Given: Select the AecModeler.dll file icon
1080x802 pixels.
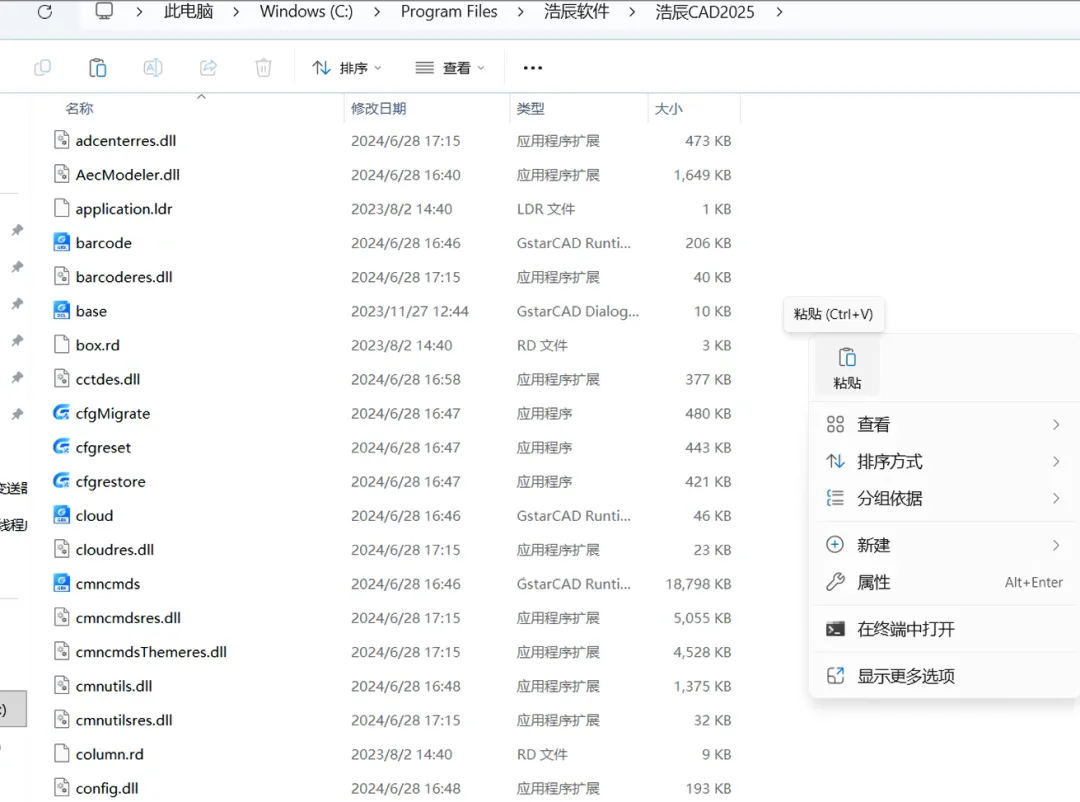Looking at the screenshot, I should 61,174.
